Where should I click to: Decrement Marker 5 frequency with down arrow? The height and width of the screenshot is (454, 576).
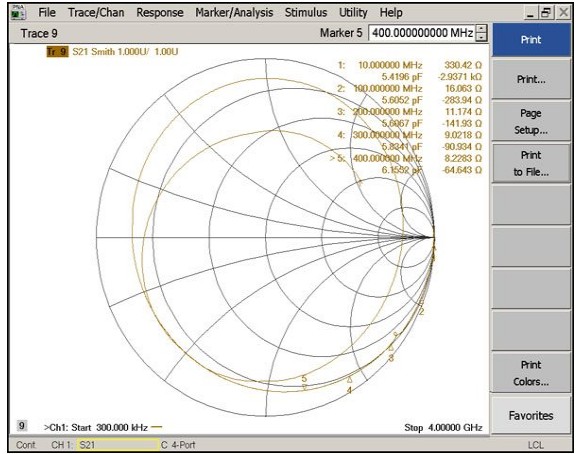(481, 37)
